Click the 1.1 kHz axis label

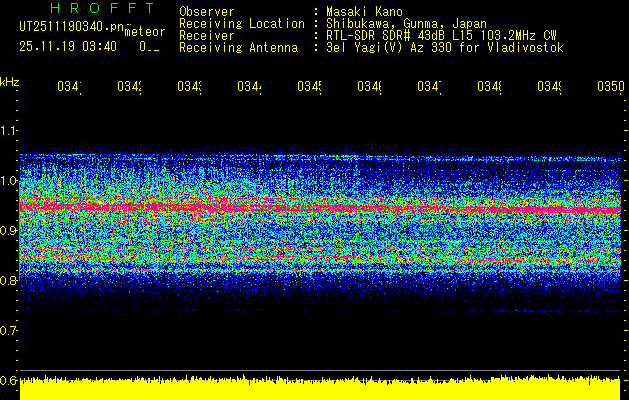click(x=8, y=130)
